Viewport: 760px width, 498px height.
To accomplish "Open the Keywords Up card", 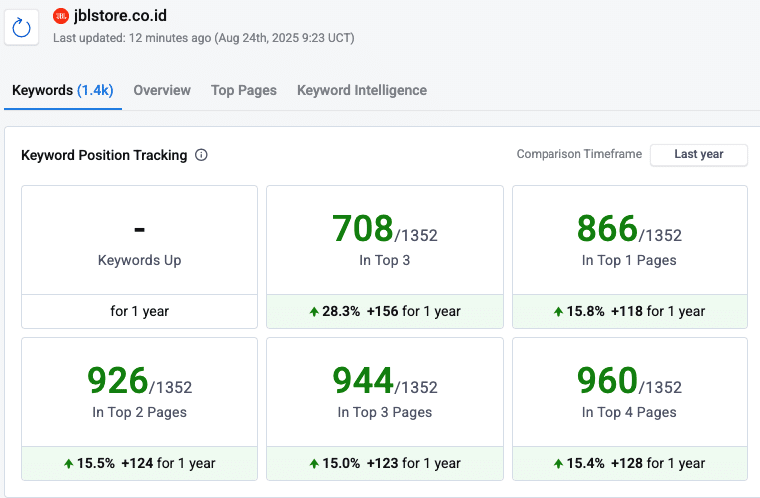I will (x=140, y=257).
